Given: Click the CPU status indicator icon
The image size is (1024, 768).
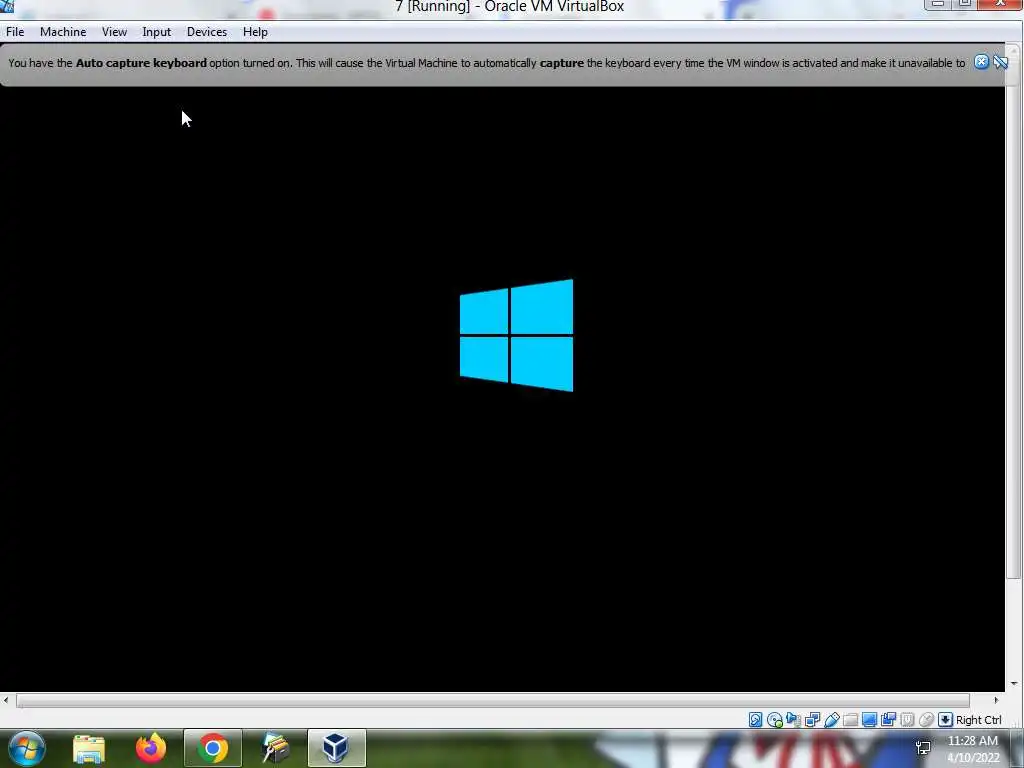Looking at the screenshot, I should (907, 720).
